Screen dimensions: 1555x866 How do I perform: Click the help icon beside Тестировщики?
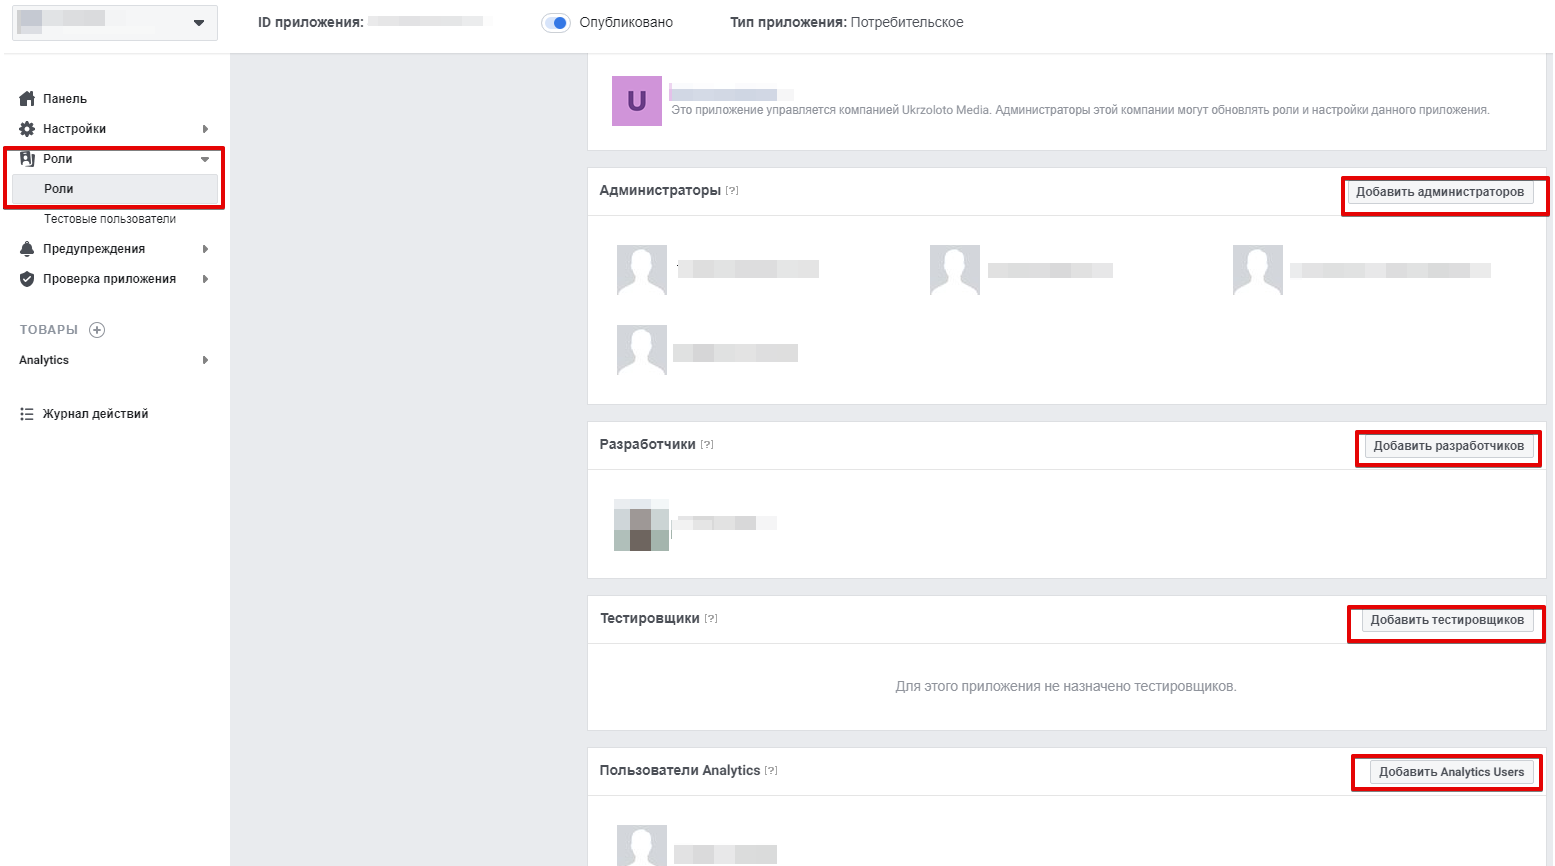pos(711,619)
